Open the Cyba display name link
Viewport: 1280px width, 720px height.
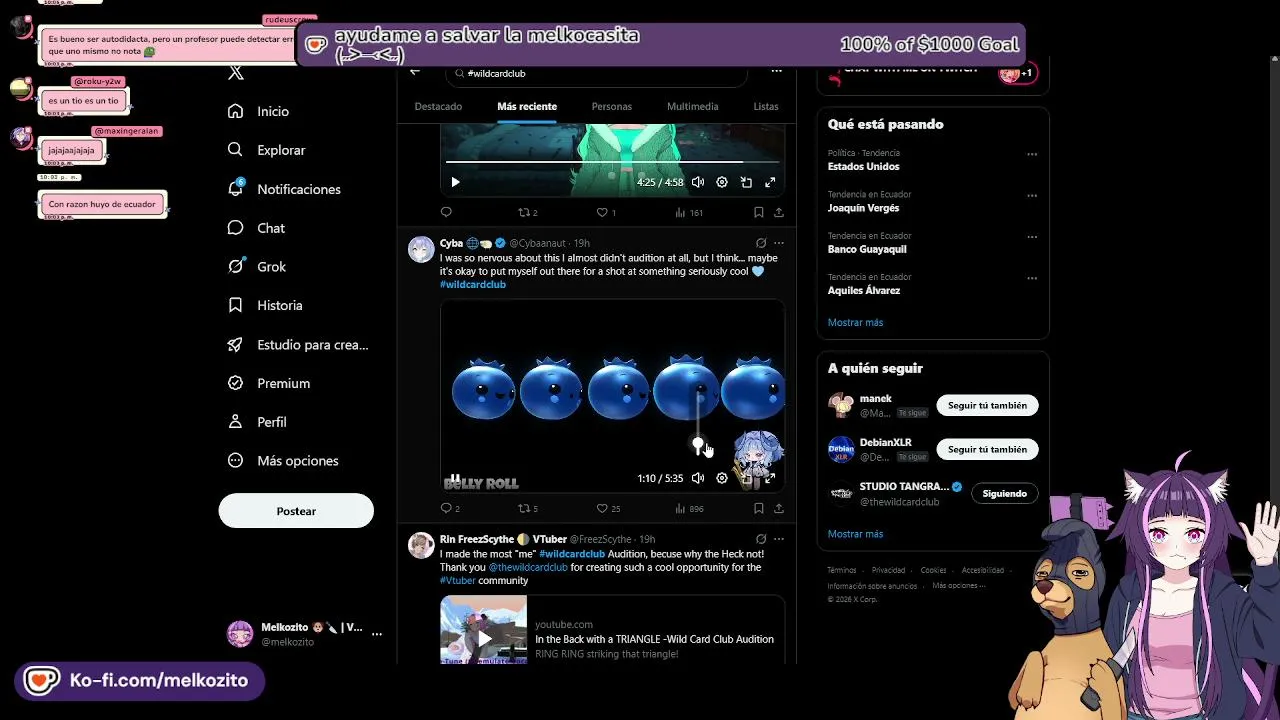(x=451, y=243)
